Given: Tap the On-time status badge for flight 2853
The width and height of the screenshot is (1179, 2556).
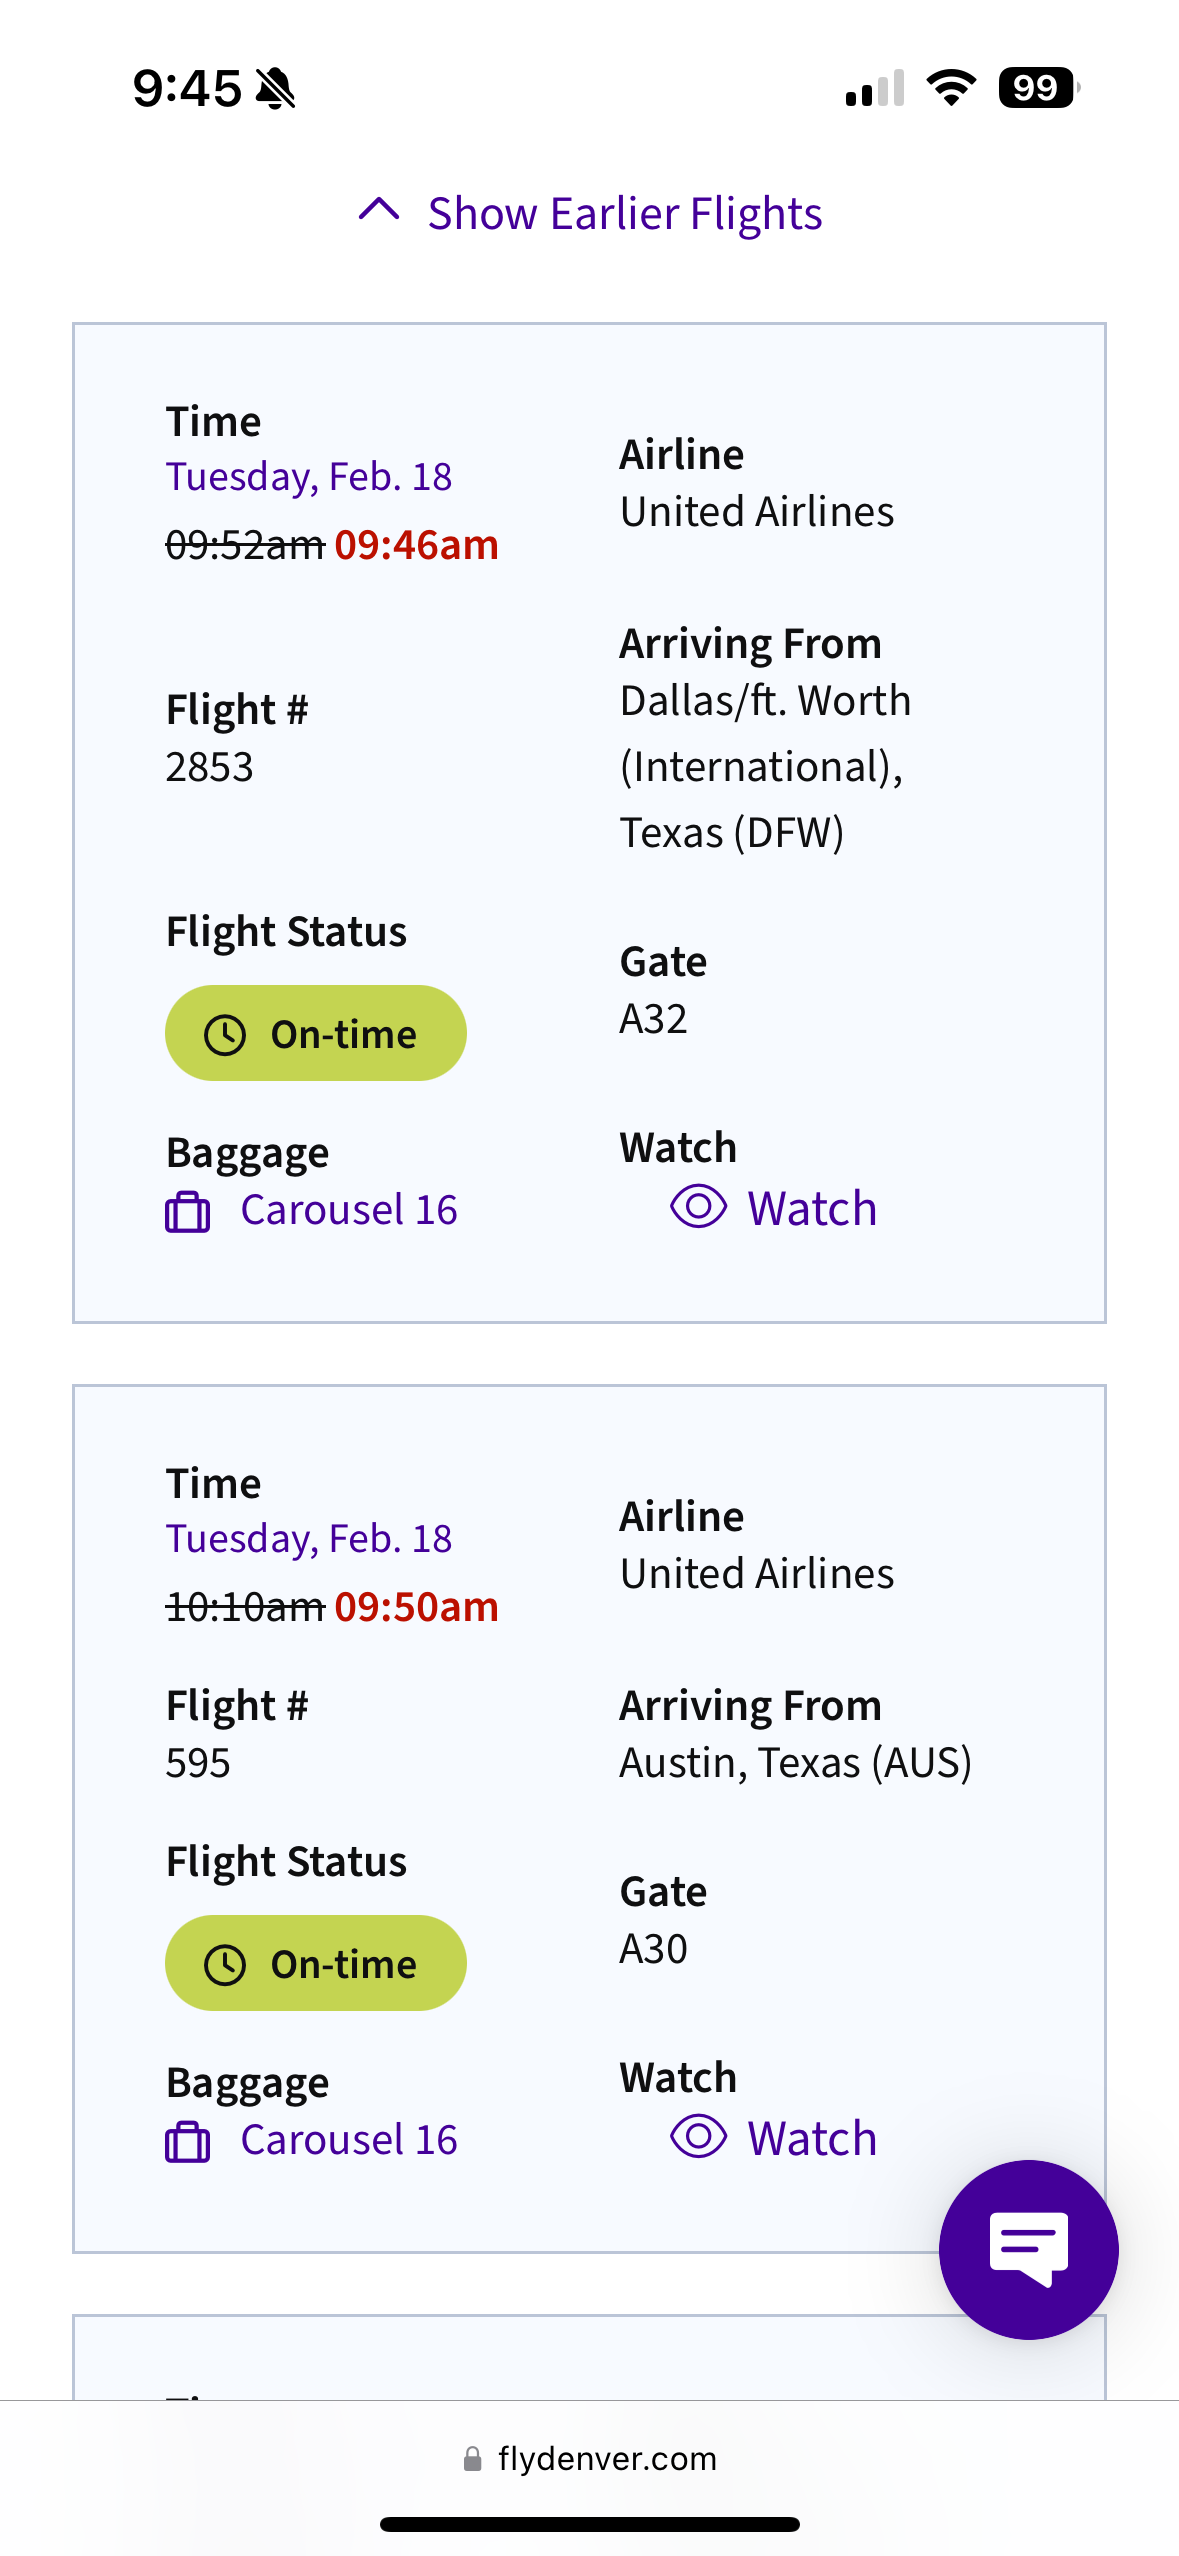Looking at the screenshot, I should (316, 1033).
